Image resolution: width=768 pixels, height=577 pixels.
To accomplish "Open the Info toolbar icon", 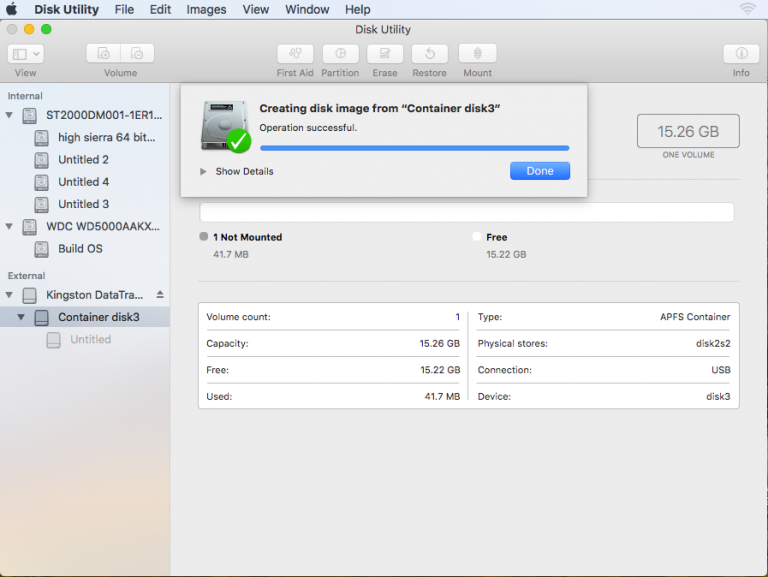I will pos(741,53).
